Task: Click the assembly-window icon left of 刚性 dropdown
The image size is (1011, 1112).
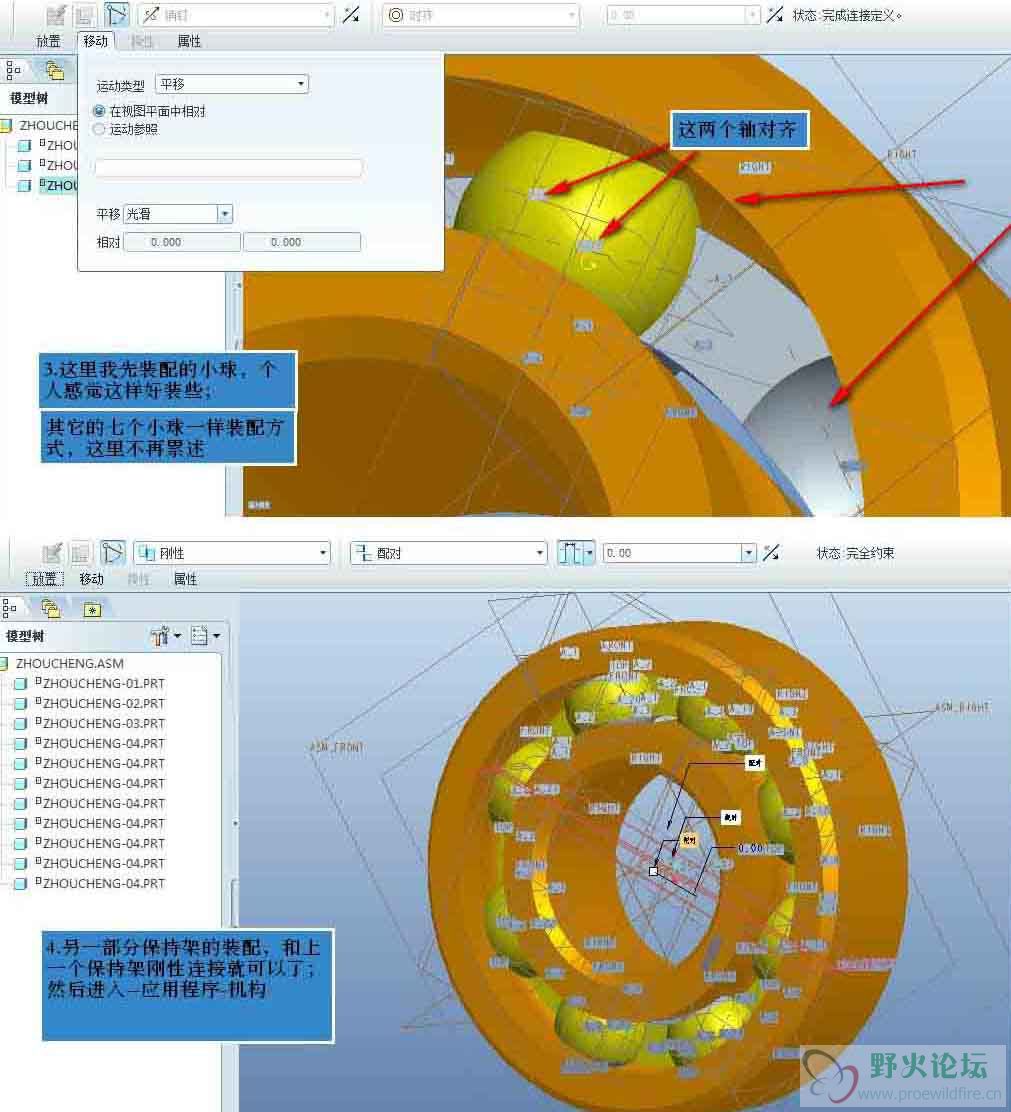Action: tap(80, 553)
